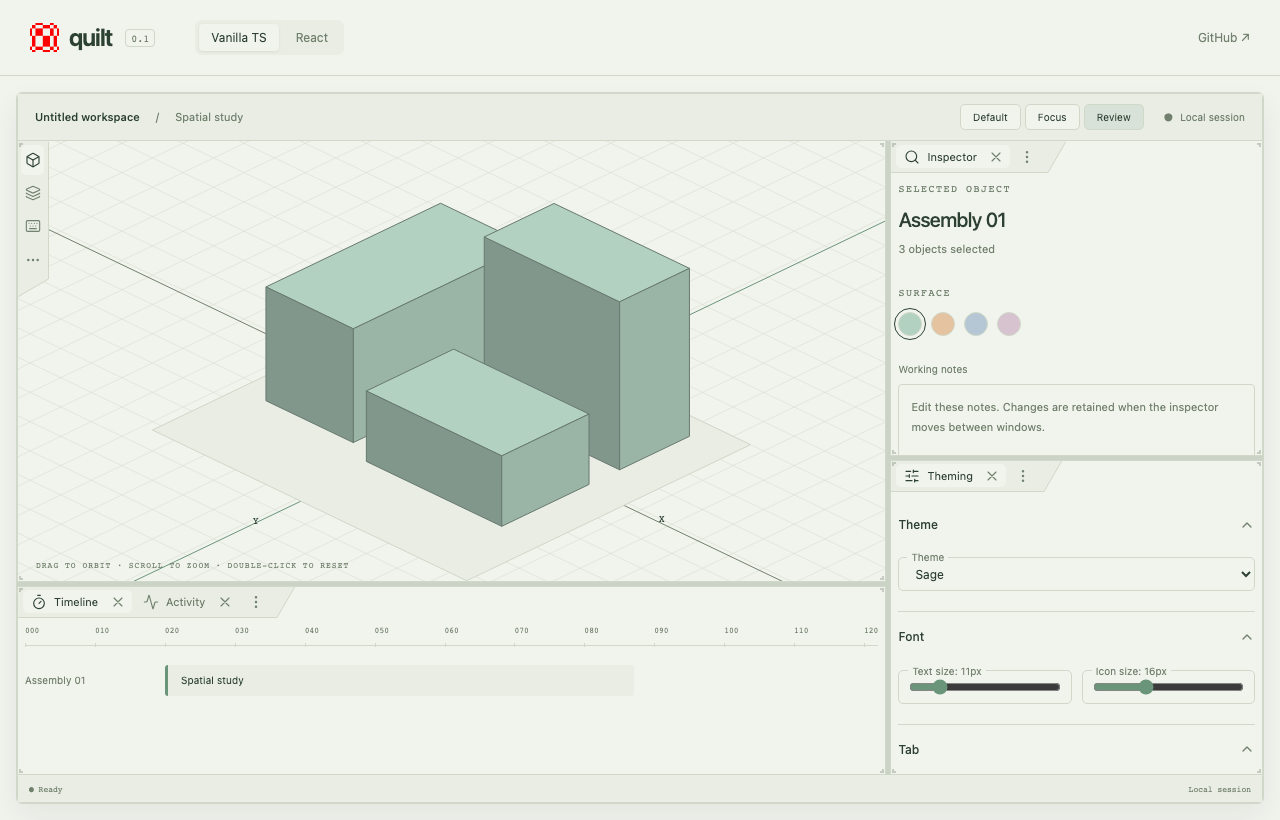The width and height of the screenshot is (1280, 820).
Task: Select the Default layout
Action: point(990,117)
